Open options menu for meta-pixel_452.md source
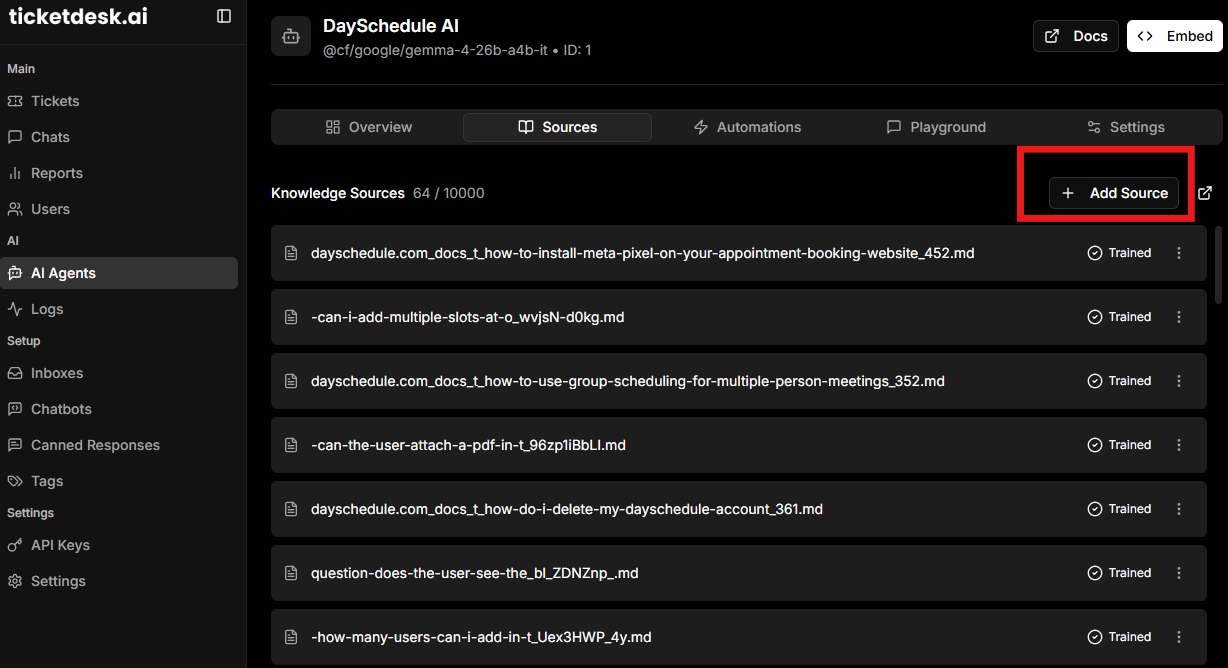Screen dimensions: 1228x668 point(1179,253)
